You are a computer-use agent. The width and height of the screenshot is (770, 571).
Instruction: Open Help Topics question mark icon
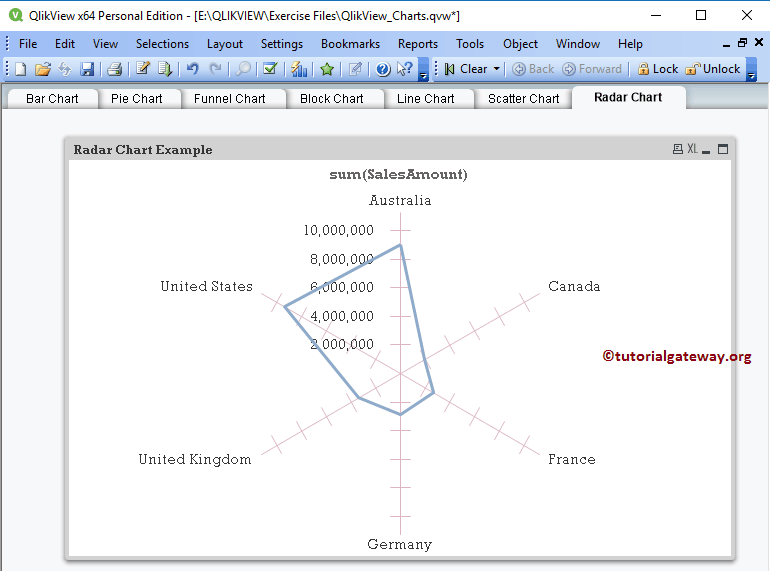[383, 69]
